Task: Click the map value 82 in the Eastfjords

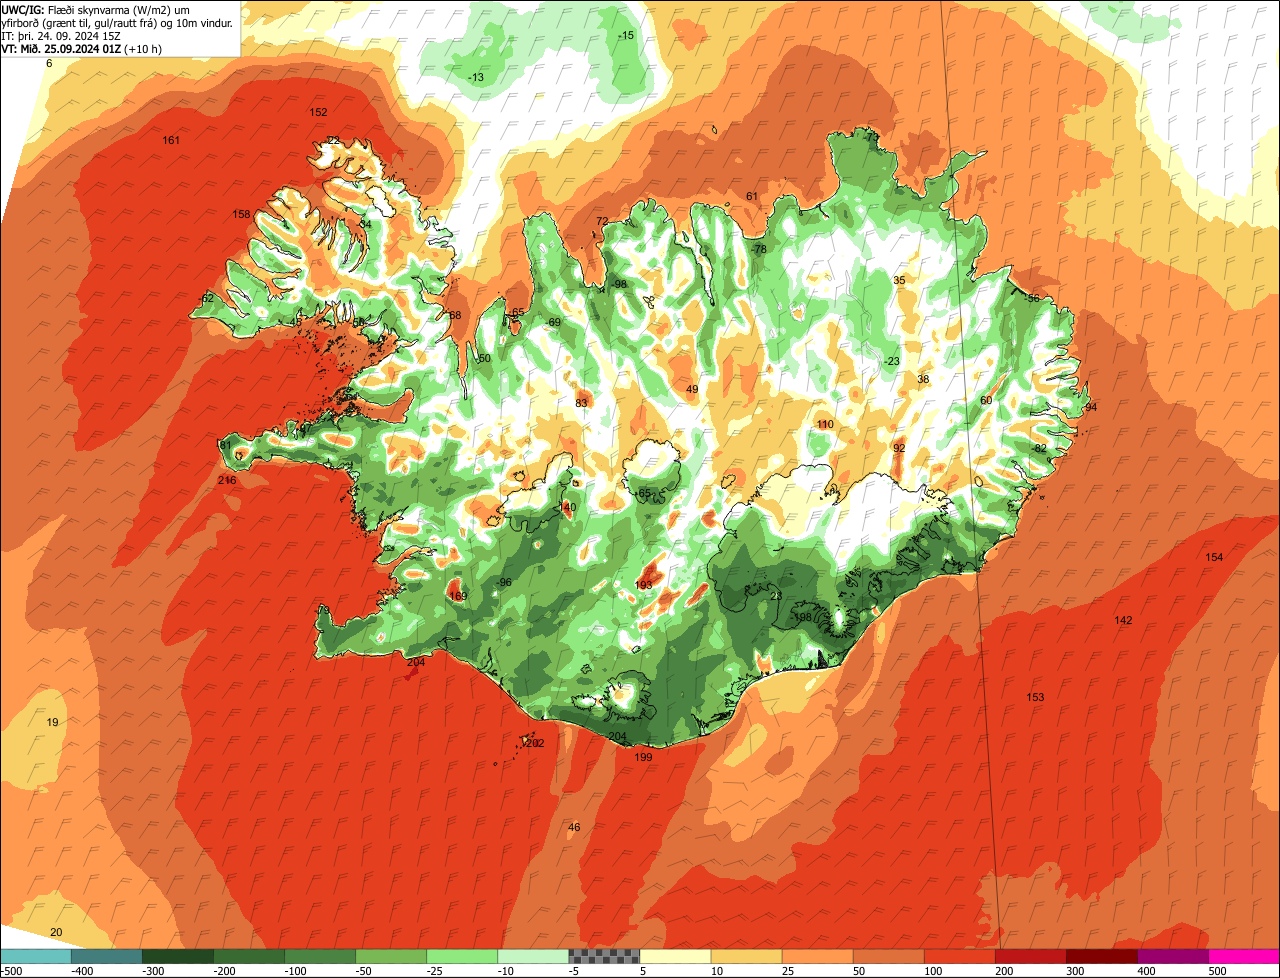Action: point(1040,448)
